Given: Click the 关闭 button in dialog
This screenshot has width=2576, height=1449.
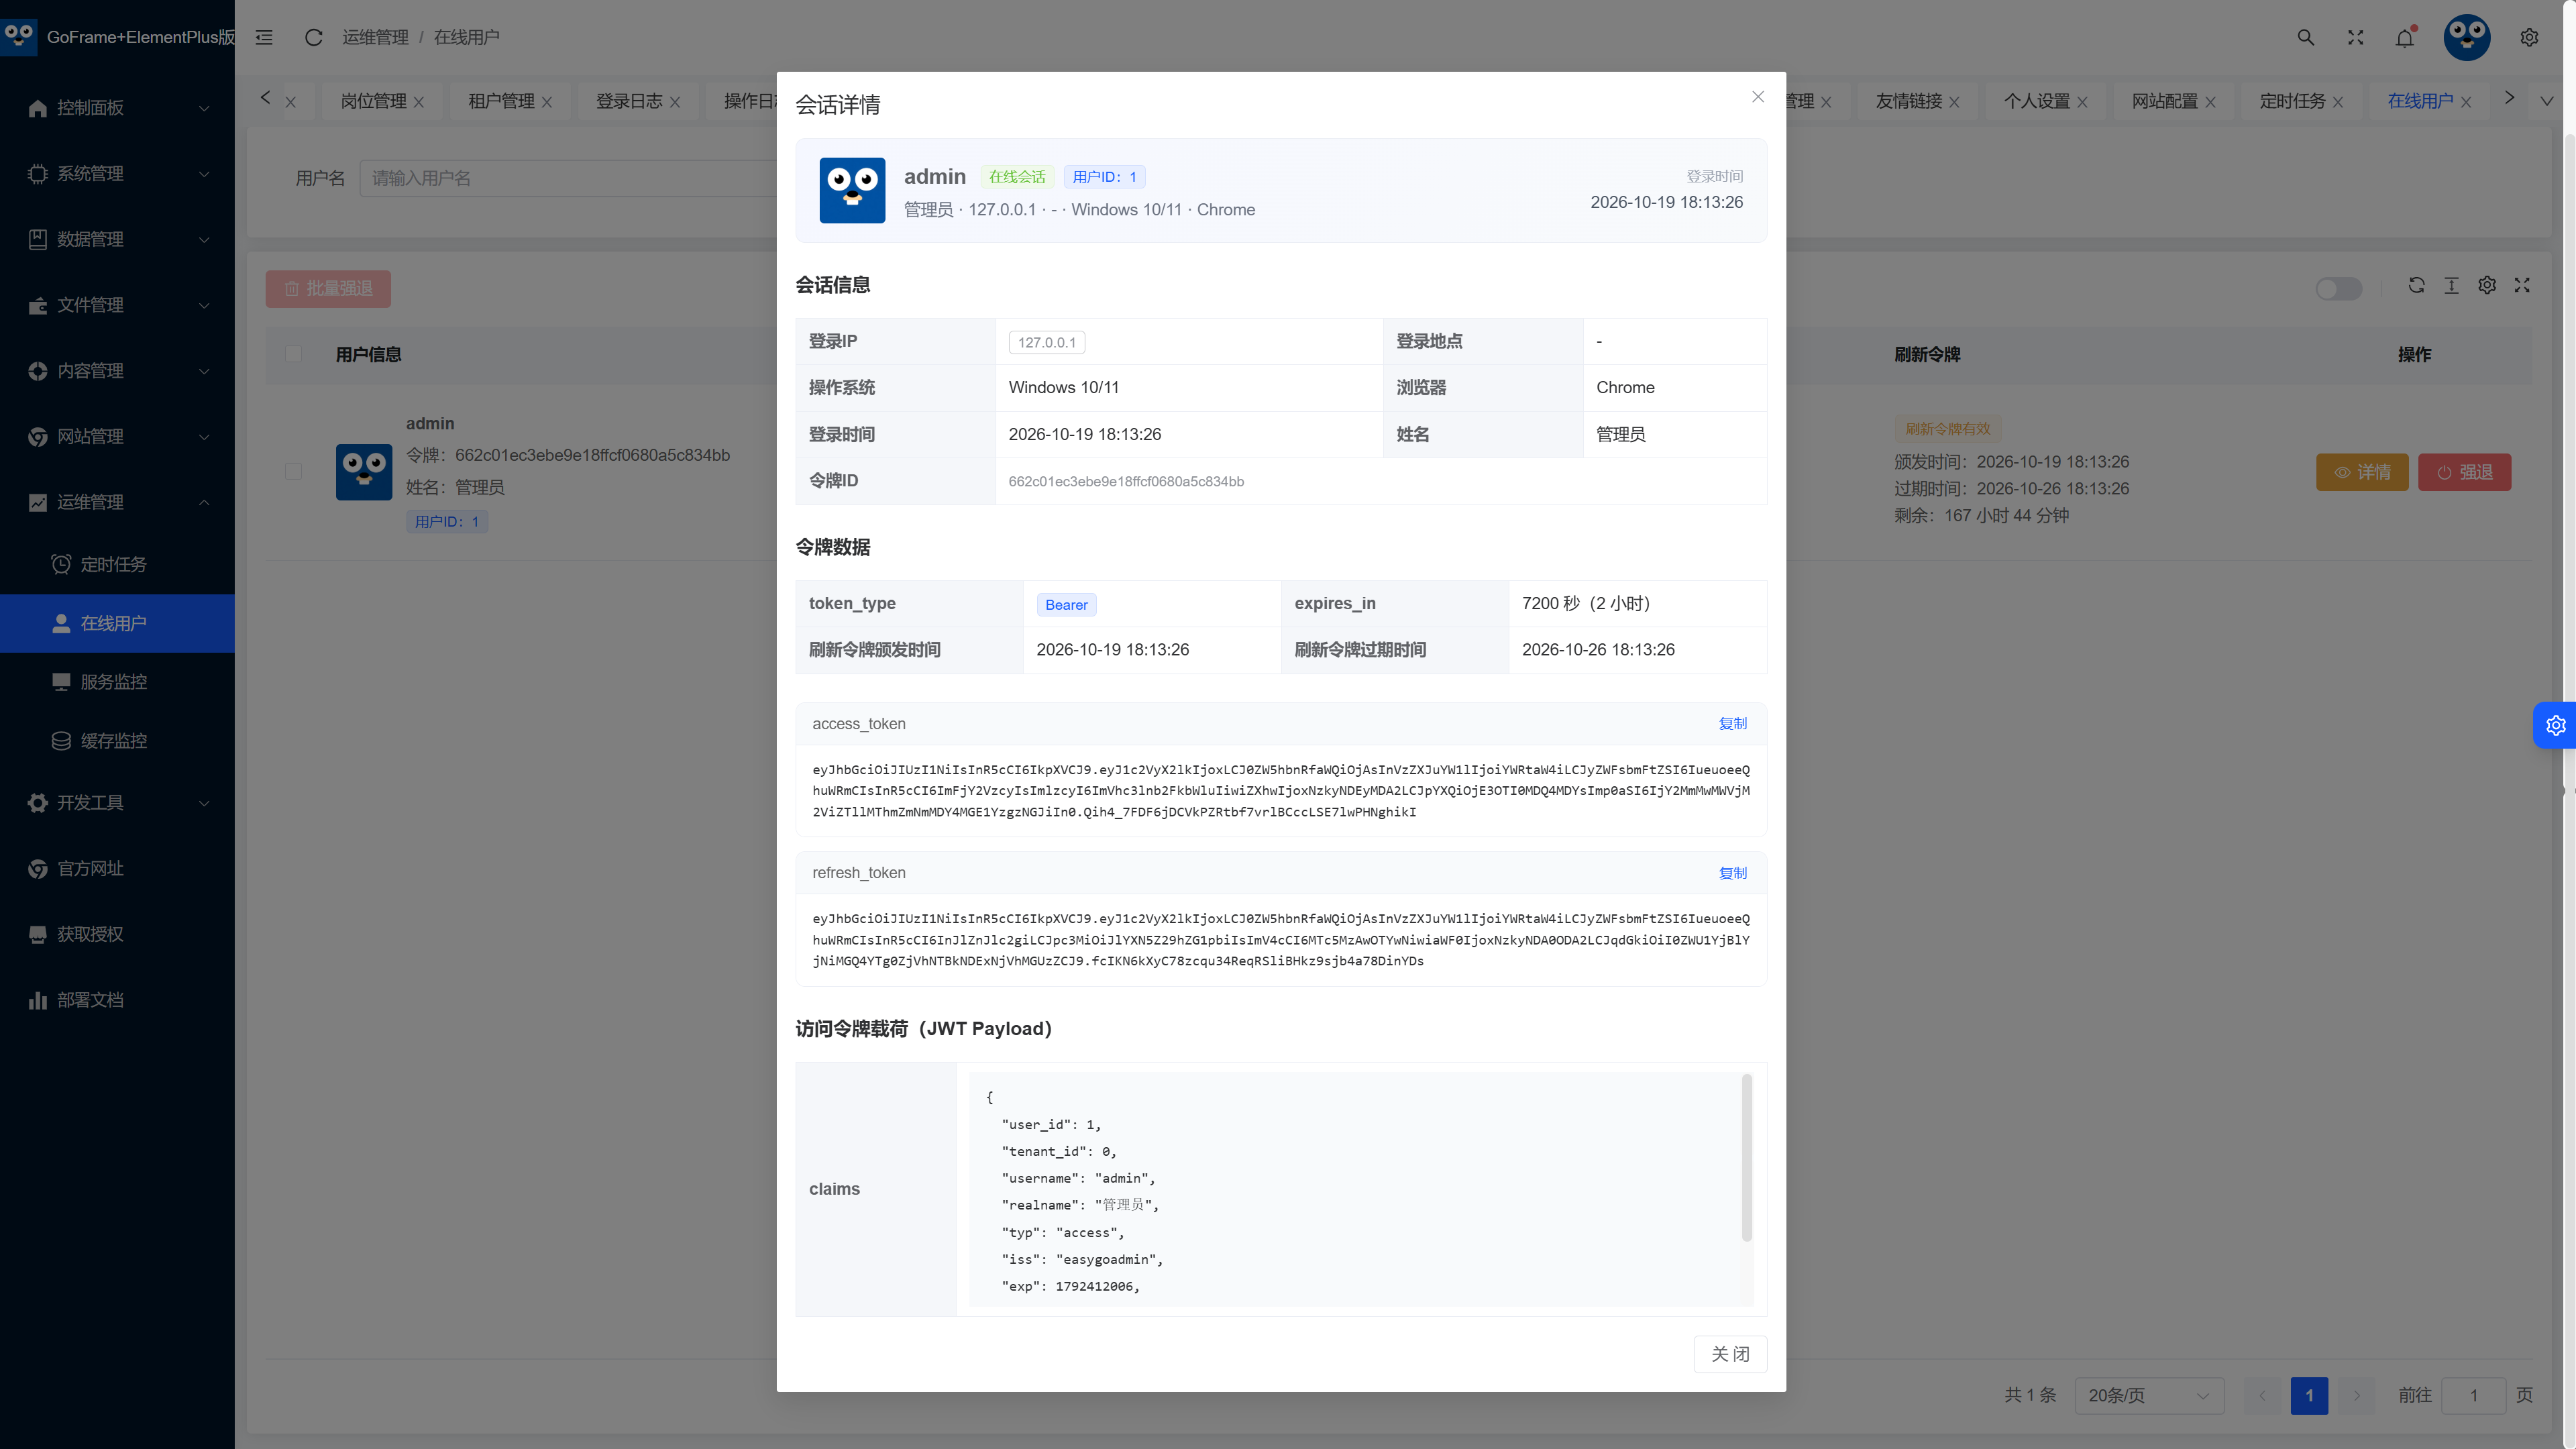Looking at the screenshot, I should click(x=1730, y=1354).
